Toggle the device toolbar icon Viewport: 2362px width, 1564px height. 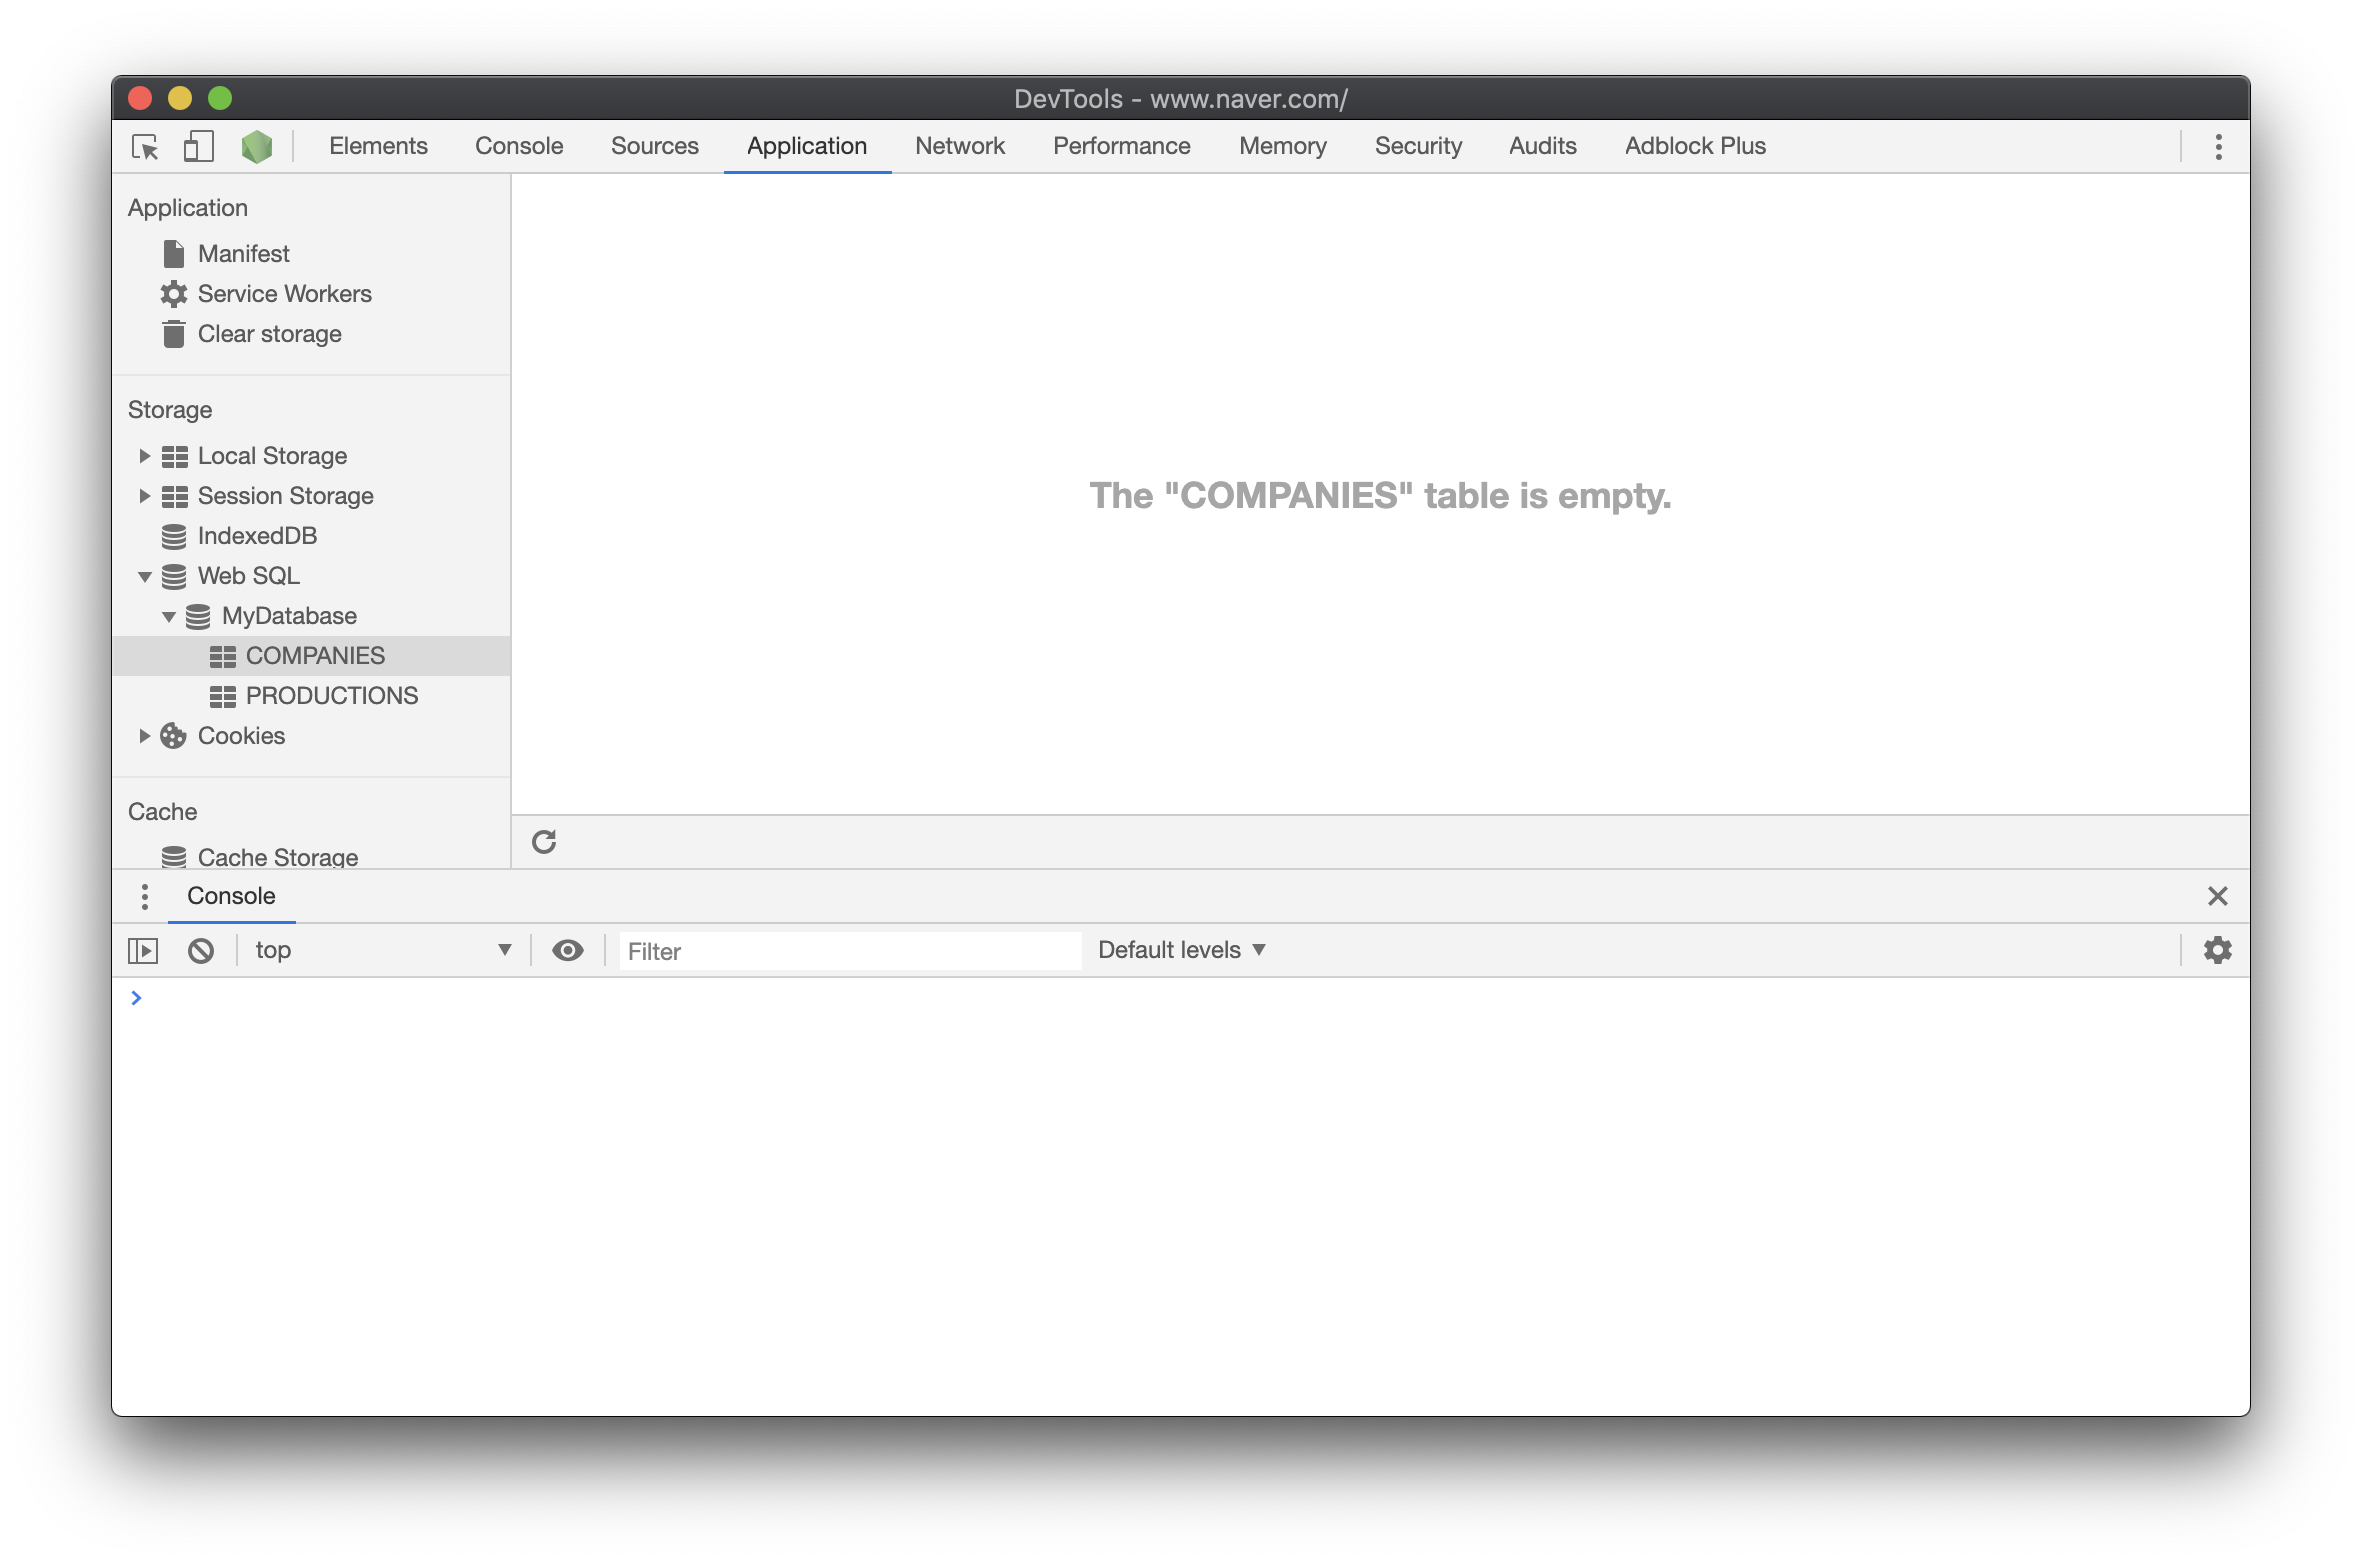pyautogui.click(x=199, y=147)
